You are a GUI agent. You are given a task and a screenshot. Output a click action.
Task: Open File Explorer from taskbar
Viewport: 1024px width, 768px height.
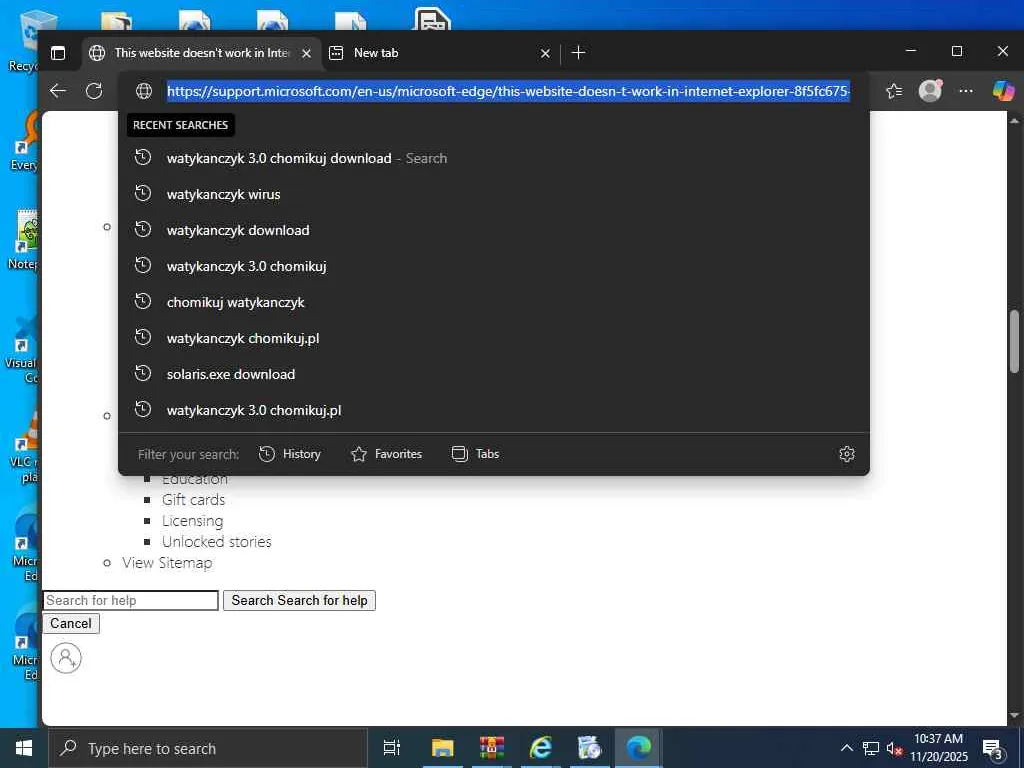pyautogui.click(x=442, y=748)
